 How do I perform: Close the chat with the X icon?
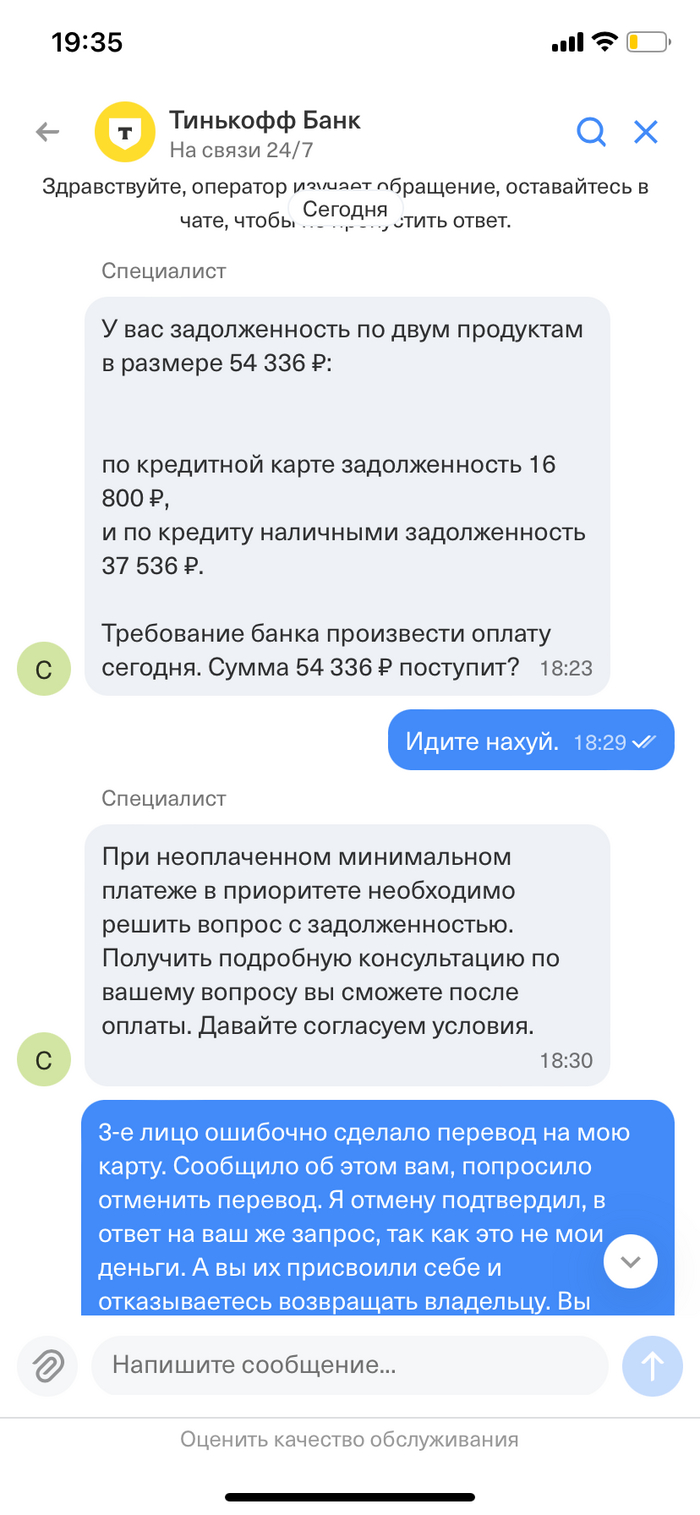tap(646, 132)
